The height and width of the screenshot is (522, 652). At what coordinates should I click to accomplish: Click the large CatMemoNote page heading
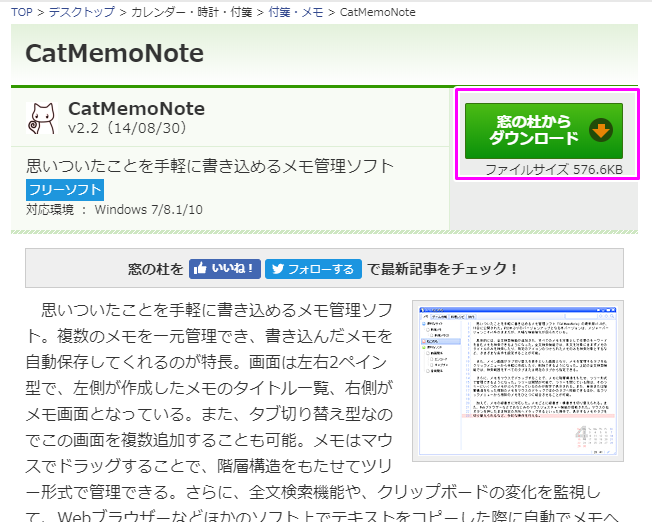click(114, 54)
